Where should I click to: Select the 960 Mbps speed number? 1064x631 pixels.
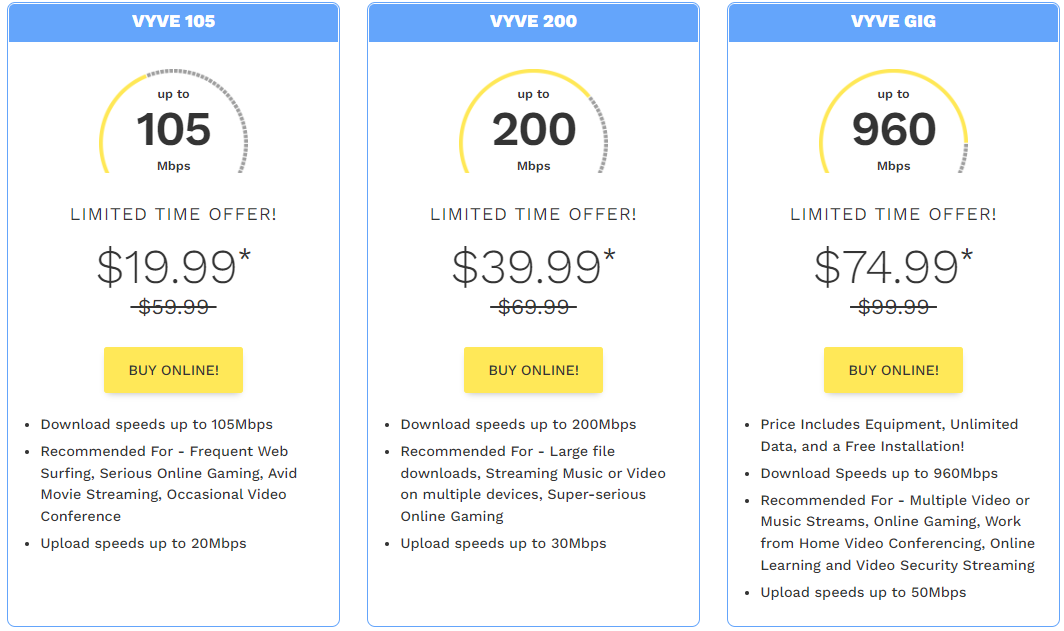tap(893, 131)
